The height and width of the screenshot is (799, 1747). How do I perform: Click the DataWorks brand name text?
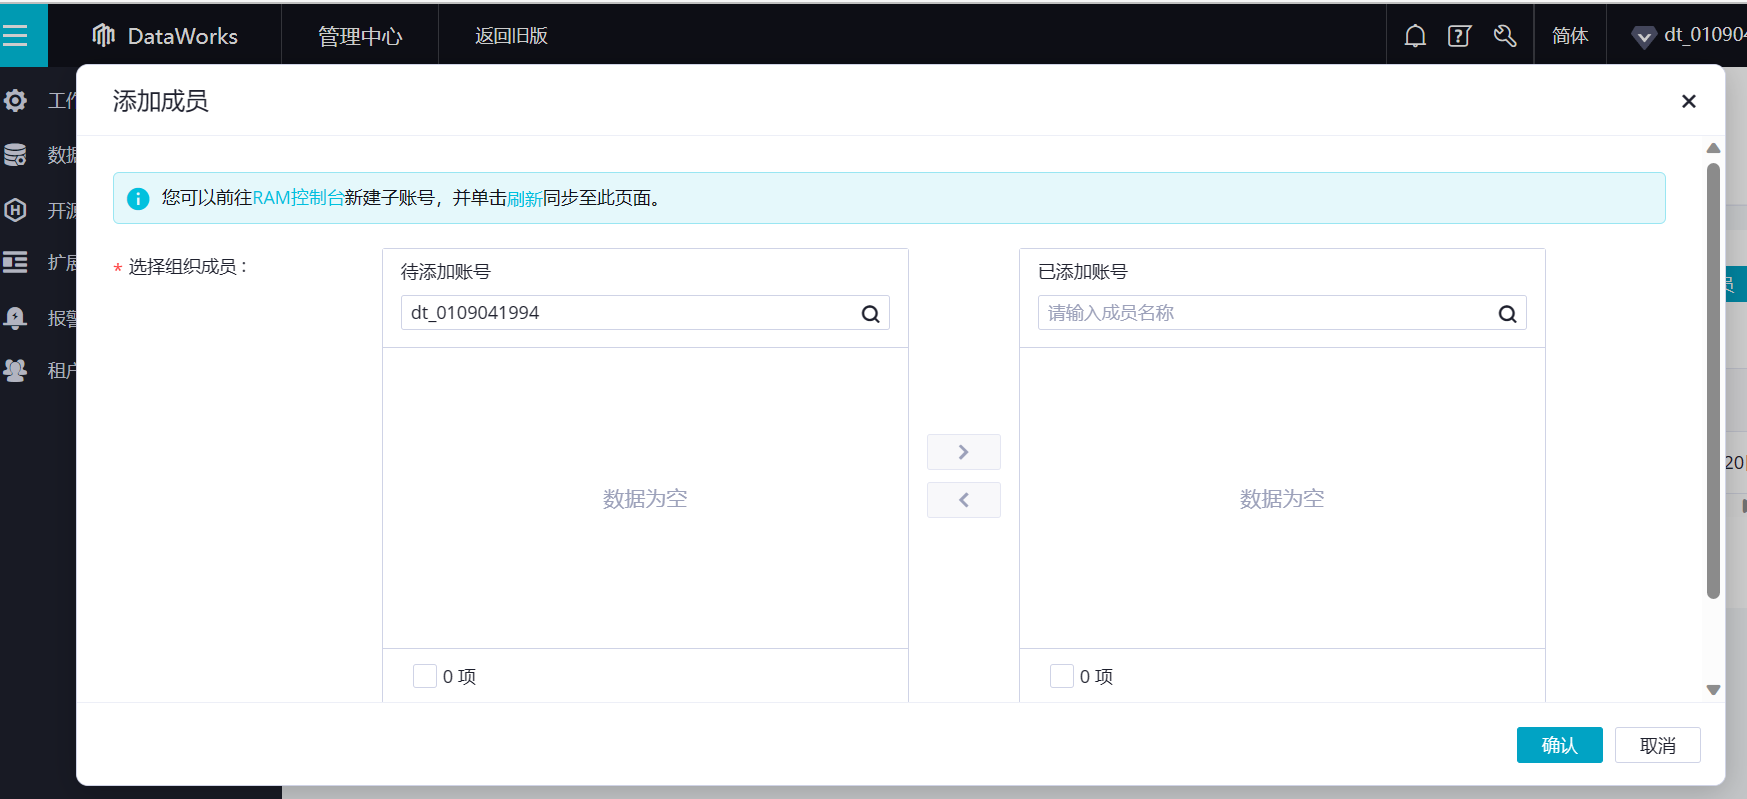coord(183,36)
